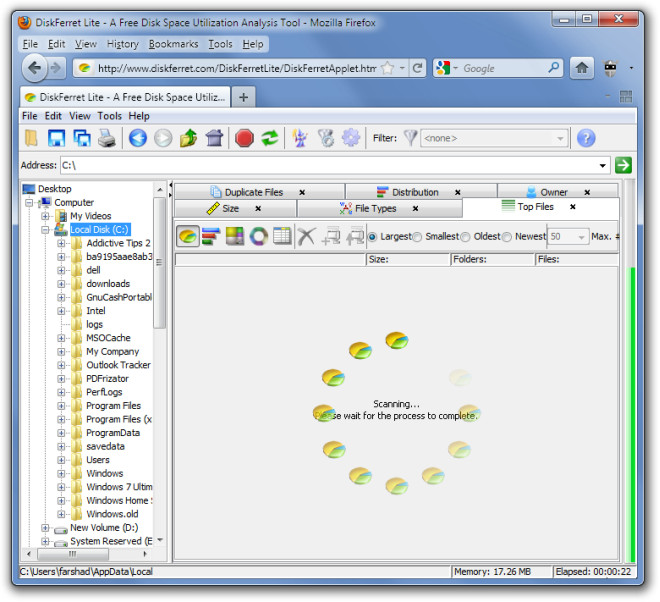This screenshot has height=602, width=660.
Task: Click the delete X icon
Action: click(x=306, y=236)
